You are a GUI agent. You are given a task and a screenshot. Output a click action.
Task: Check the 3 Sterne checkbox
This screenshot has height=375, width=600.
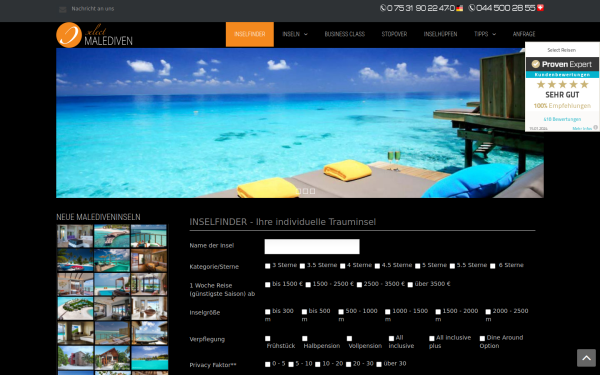[267, 266]
